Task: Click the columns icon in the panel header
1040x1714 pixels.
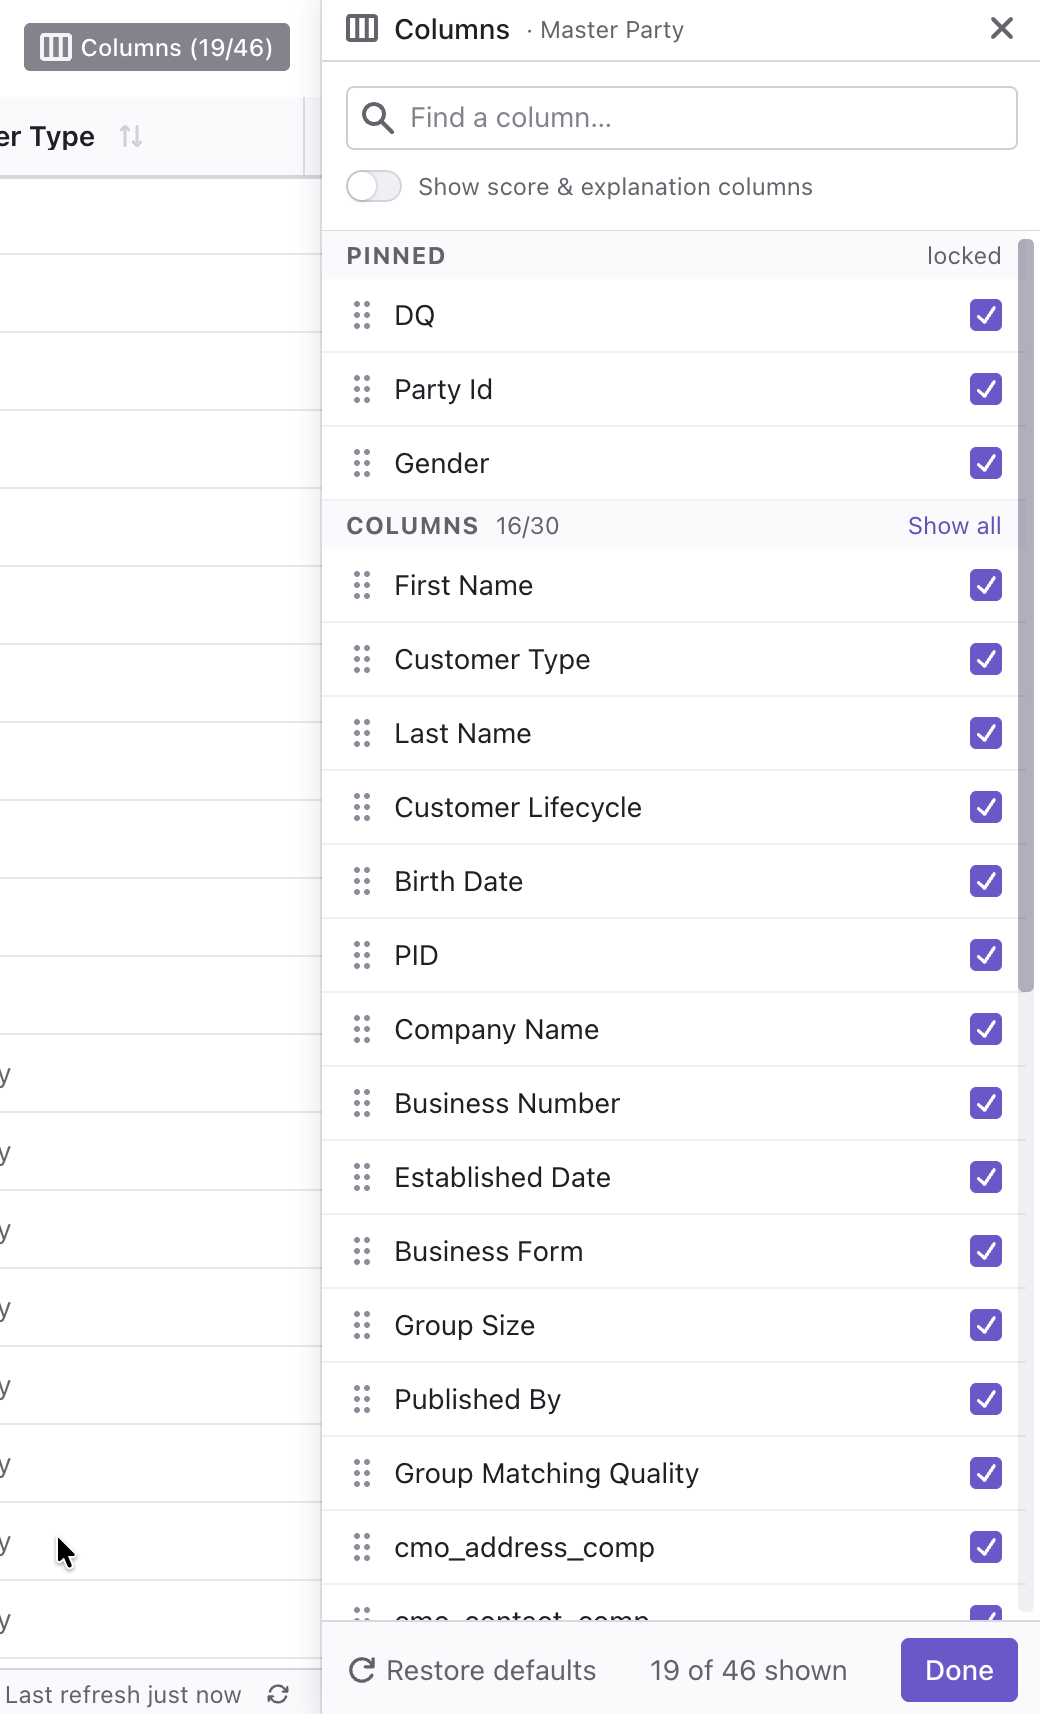Action: coord(362,28)
